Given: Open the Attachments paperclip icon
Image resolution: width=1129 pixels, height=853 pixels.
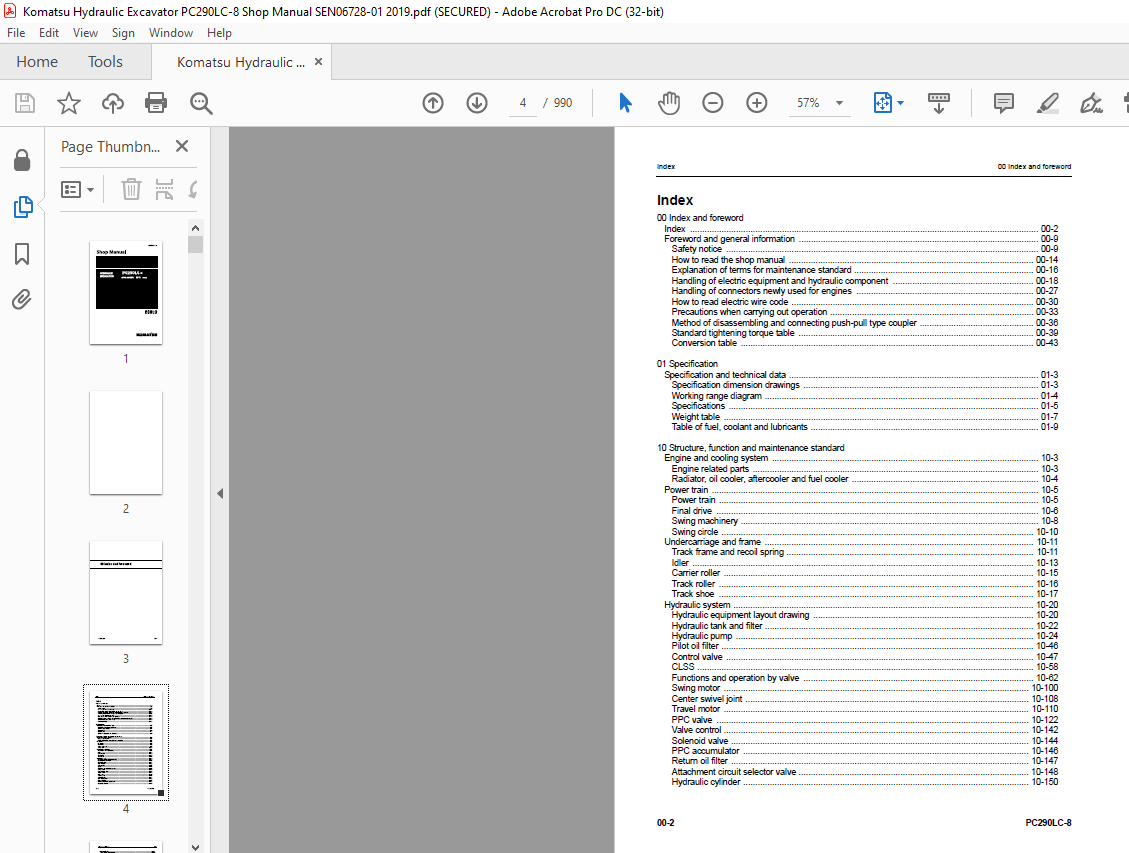Looking at the screenshot, I should (22, 299).
